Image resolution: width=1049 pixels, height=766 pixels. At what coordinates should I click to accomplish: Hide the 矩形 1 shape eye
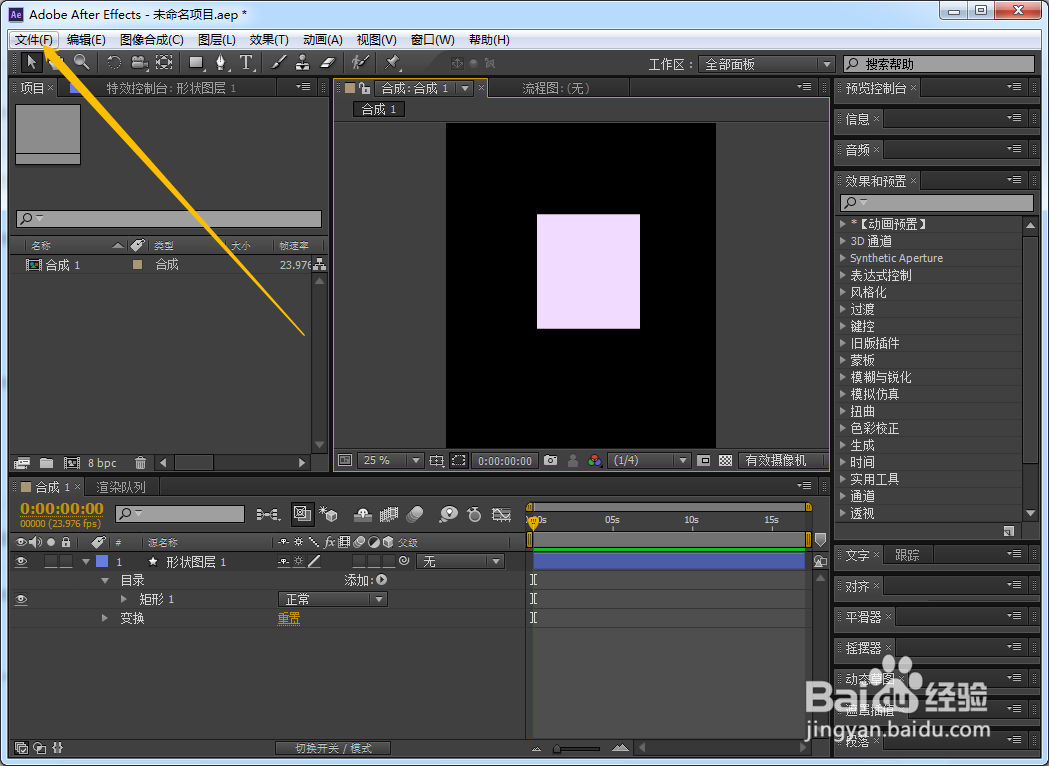[x=21, y=599]
